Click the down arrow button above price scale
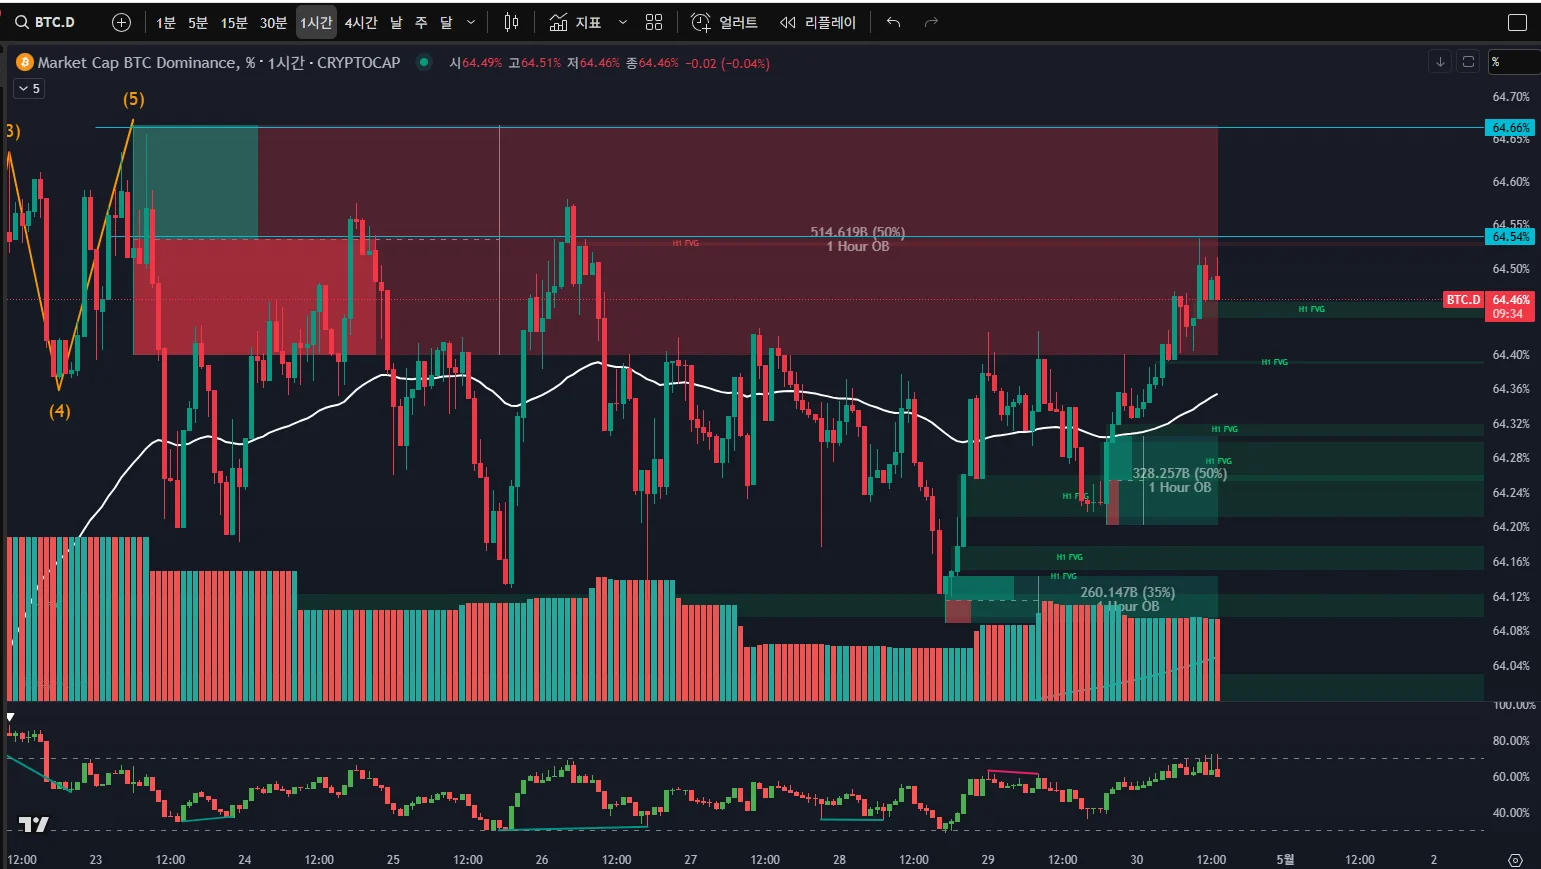 [x=1440, y=62]
